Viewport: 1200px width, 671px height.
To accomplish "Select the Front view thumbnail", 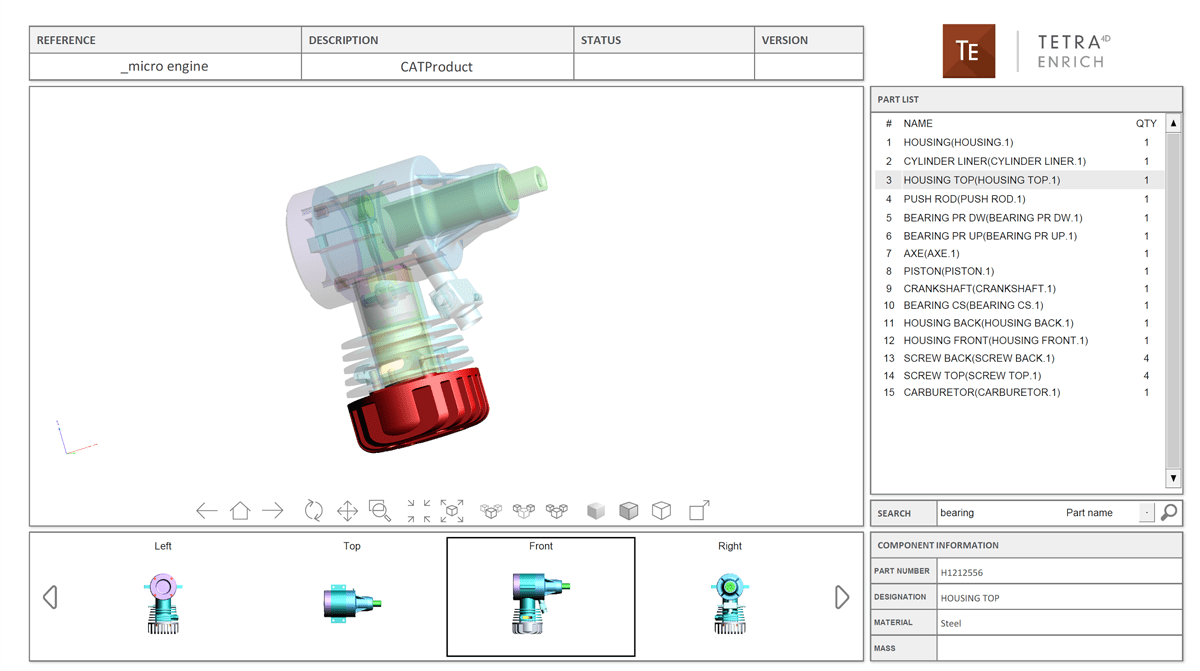I will tap(541, 597).
